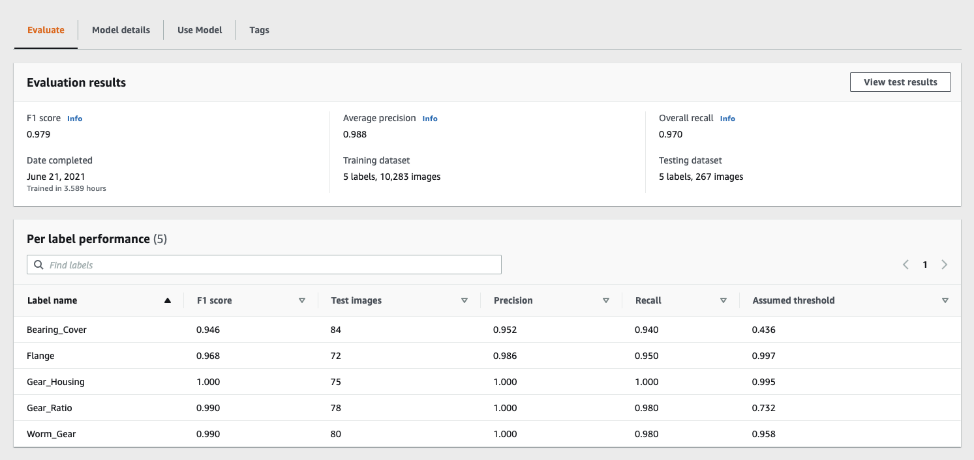Image resolution: width=974 pixels, height=460 pixels.
Task: Go to next page using right chevron
Action: coord(944,265)
